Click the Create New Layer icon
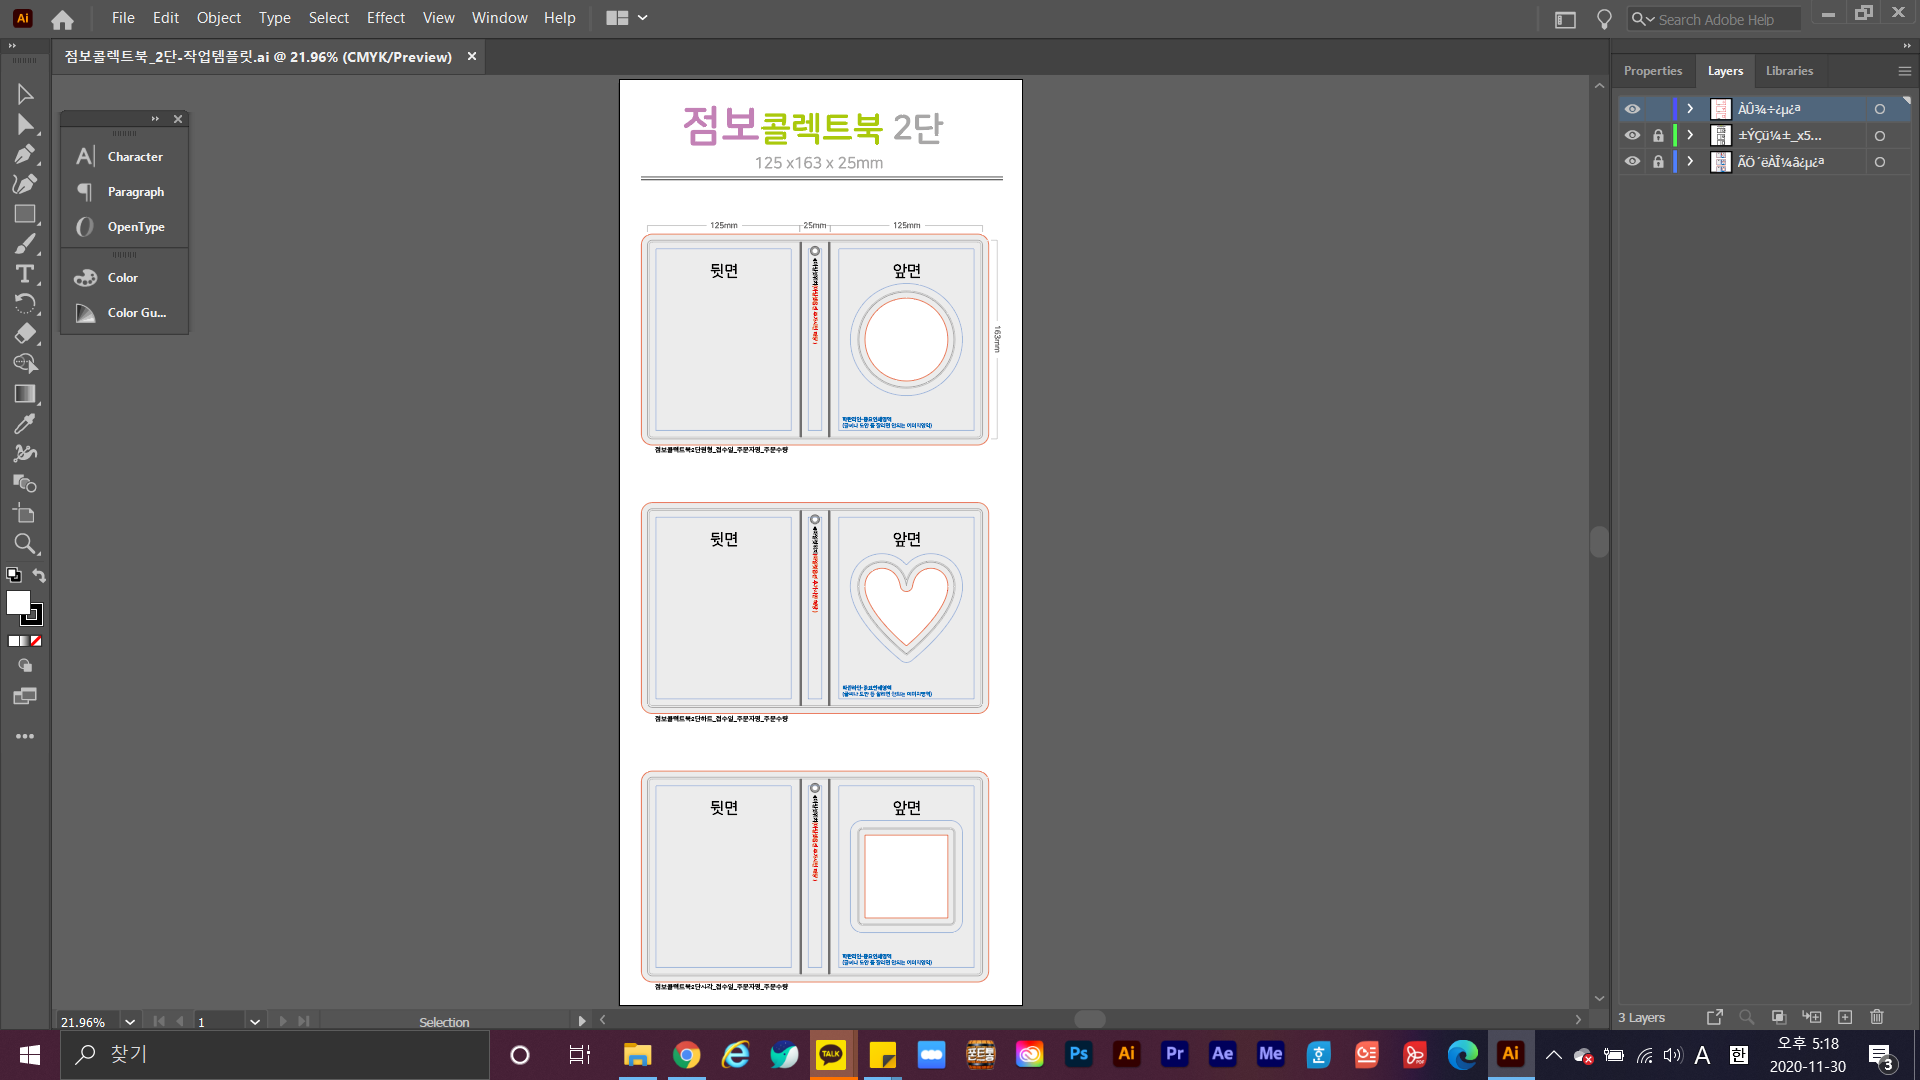Viewport: 1920px width, 1080px height. point(1845,1017)
